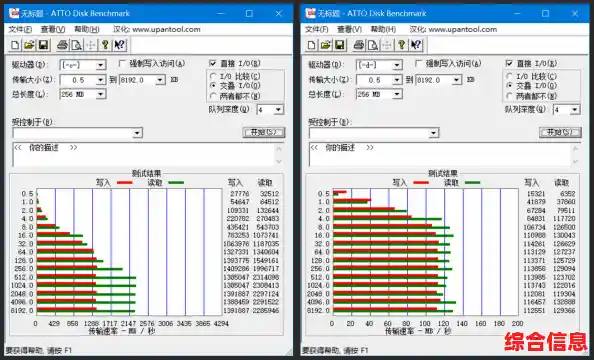Click read value 129366 in right 8192.0 row
Screen dimensions: 594x360
tap(564, 310)
